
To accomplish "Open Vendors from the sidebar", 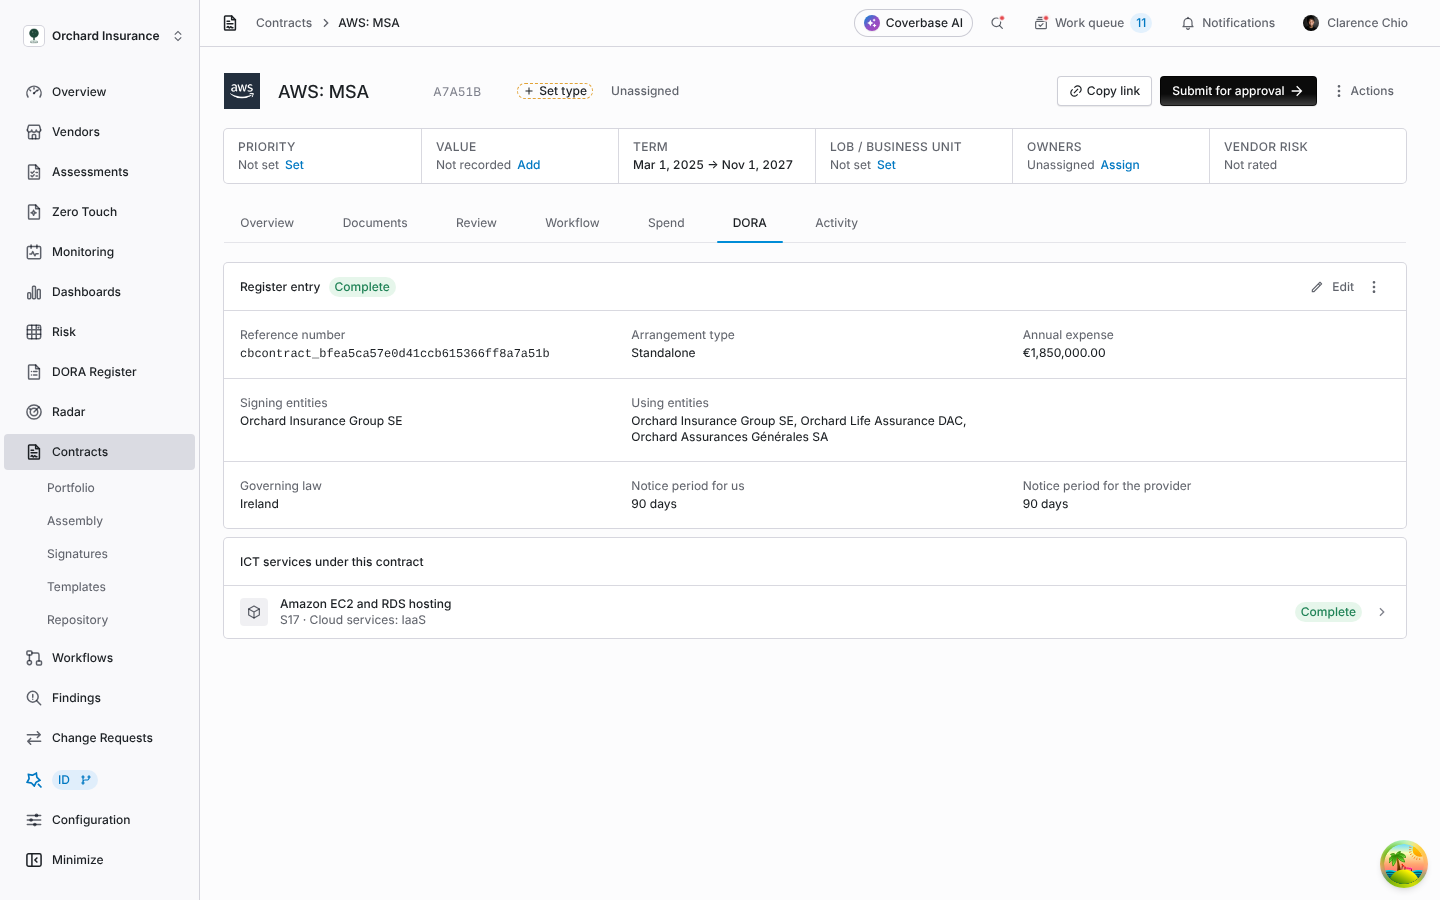I will pos(76,132).
